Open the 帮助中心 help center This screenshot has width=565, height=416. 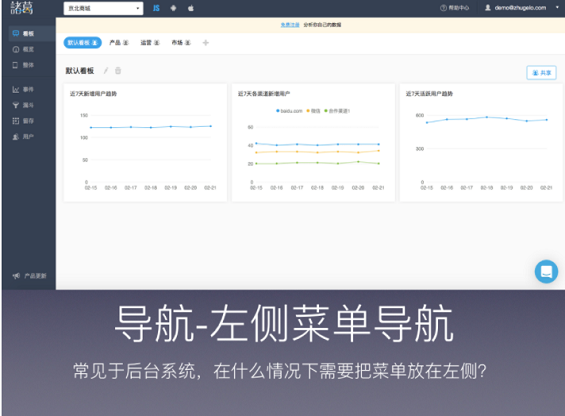454,8
